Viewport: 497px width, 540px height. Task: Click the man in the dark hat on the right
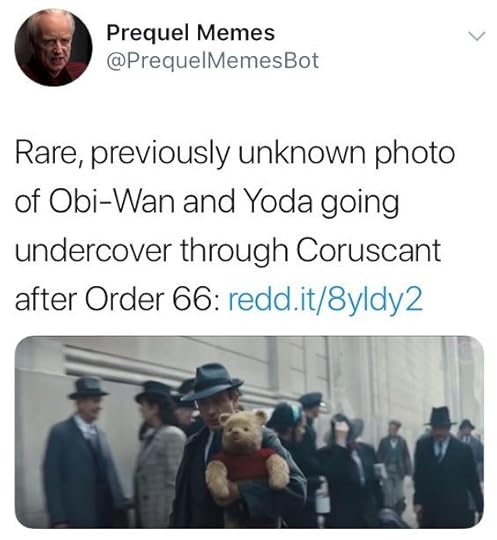(x=446, y=465)
